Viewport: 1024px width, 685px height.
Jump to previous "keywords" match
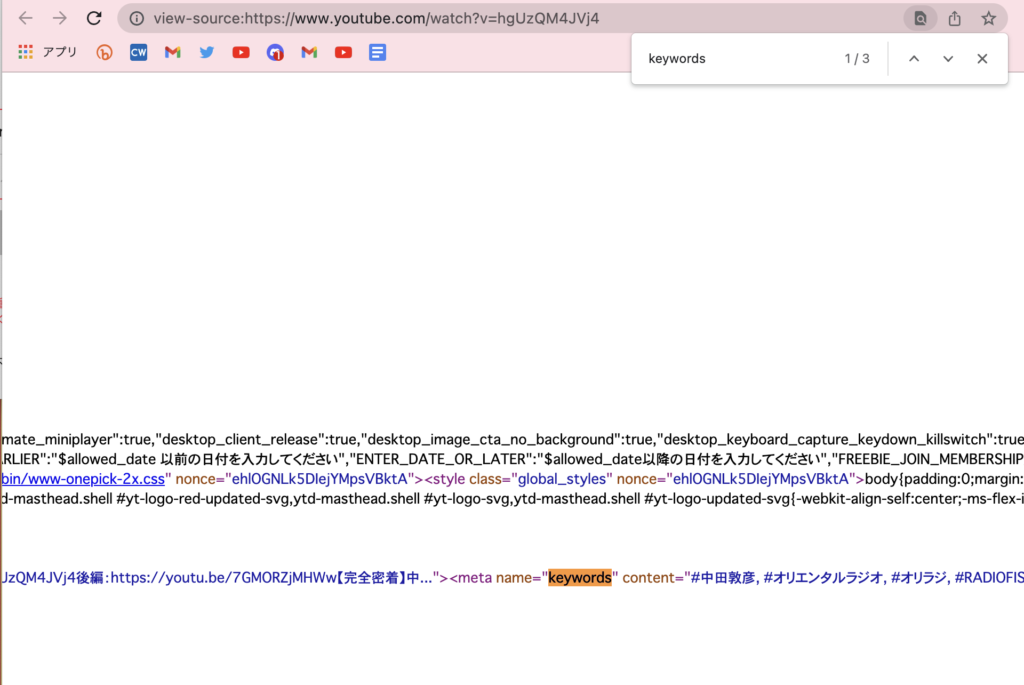click(913, 59)
